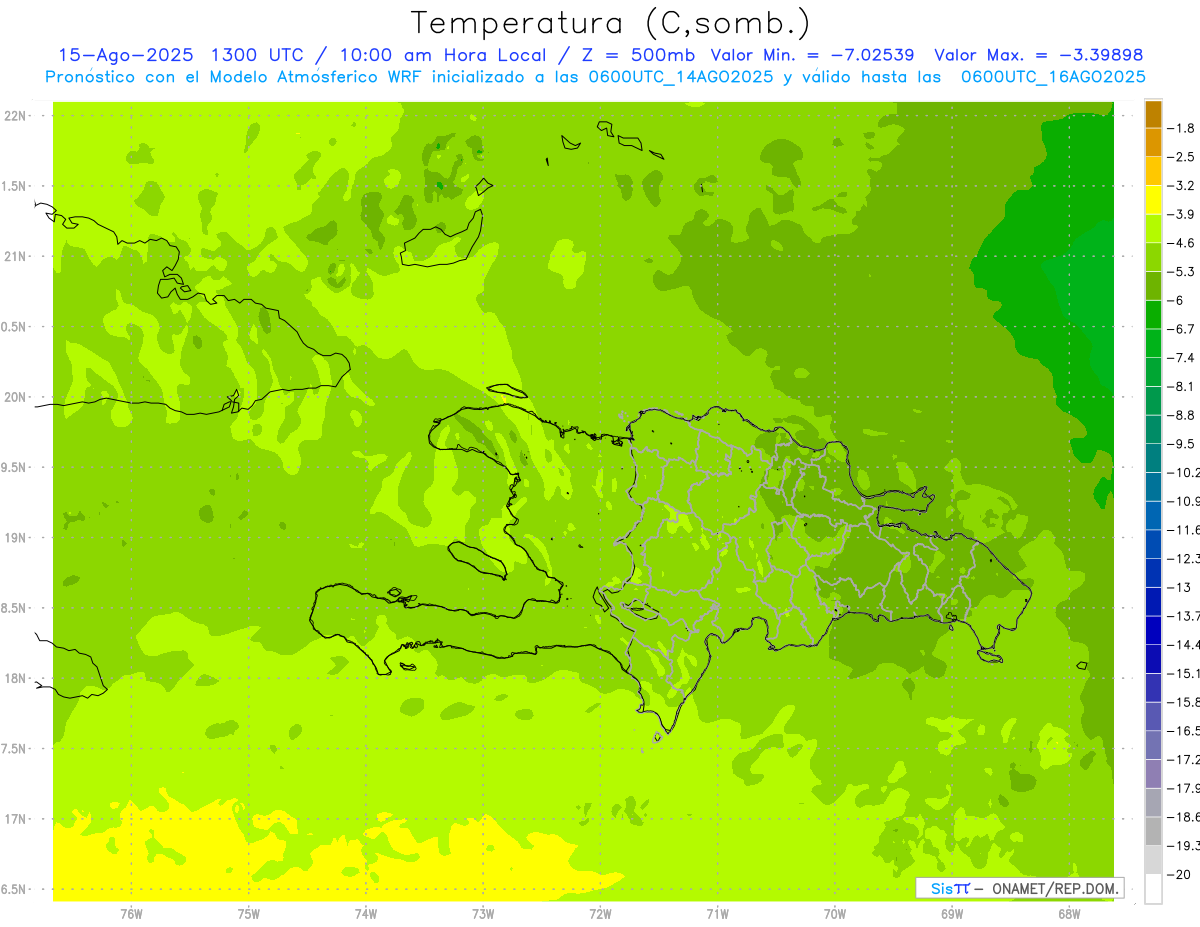
Task: Pick the white swatch below -20
Action: [1153, 888]
